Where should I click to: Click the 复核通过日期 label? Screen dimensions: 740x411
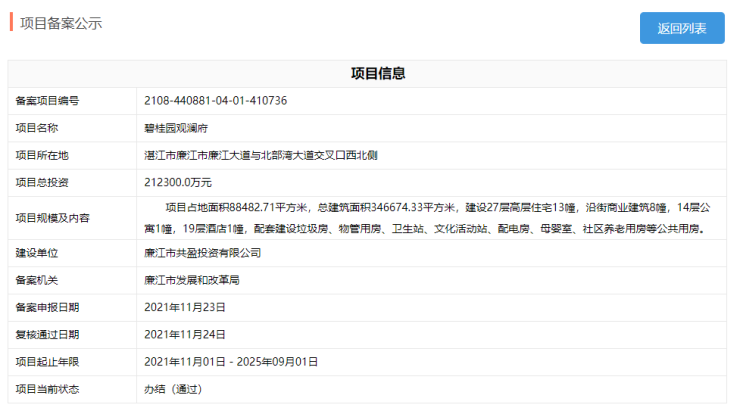(x=47, y=335)
